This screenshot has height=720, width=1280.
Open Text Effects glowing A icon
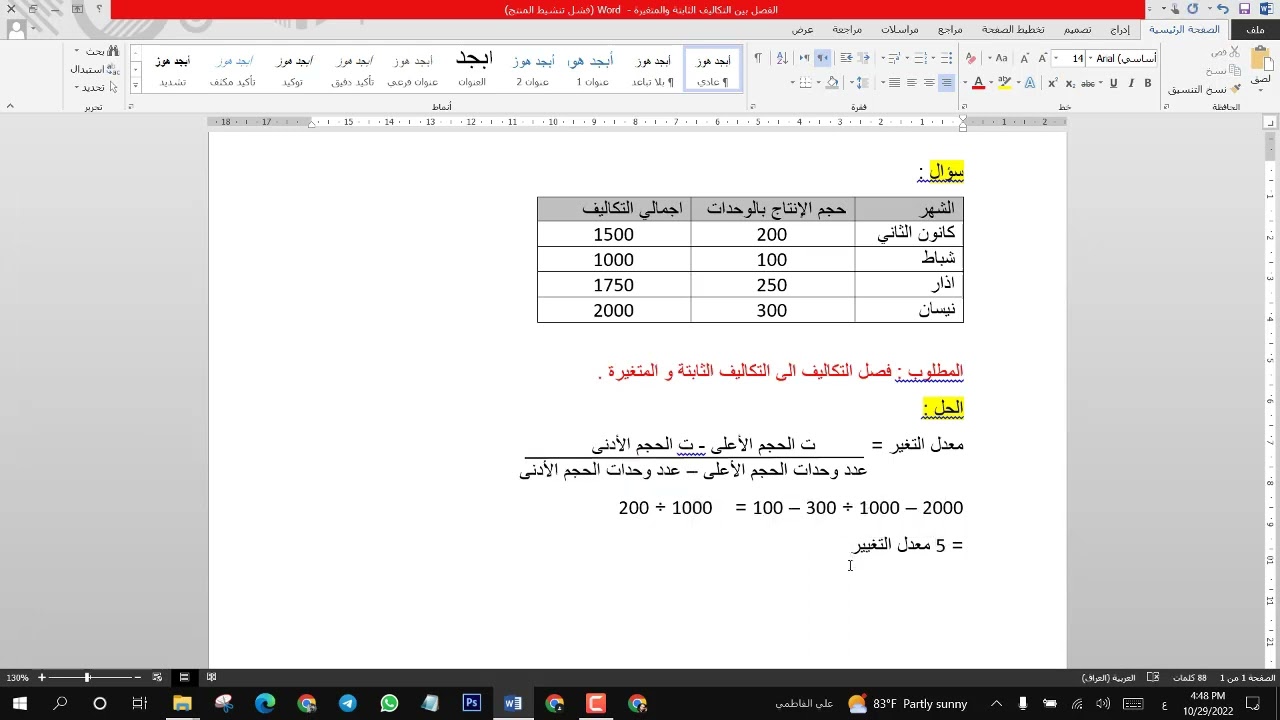click(x=1030, y=83)
